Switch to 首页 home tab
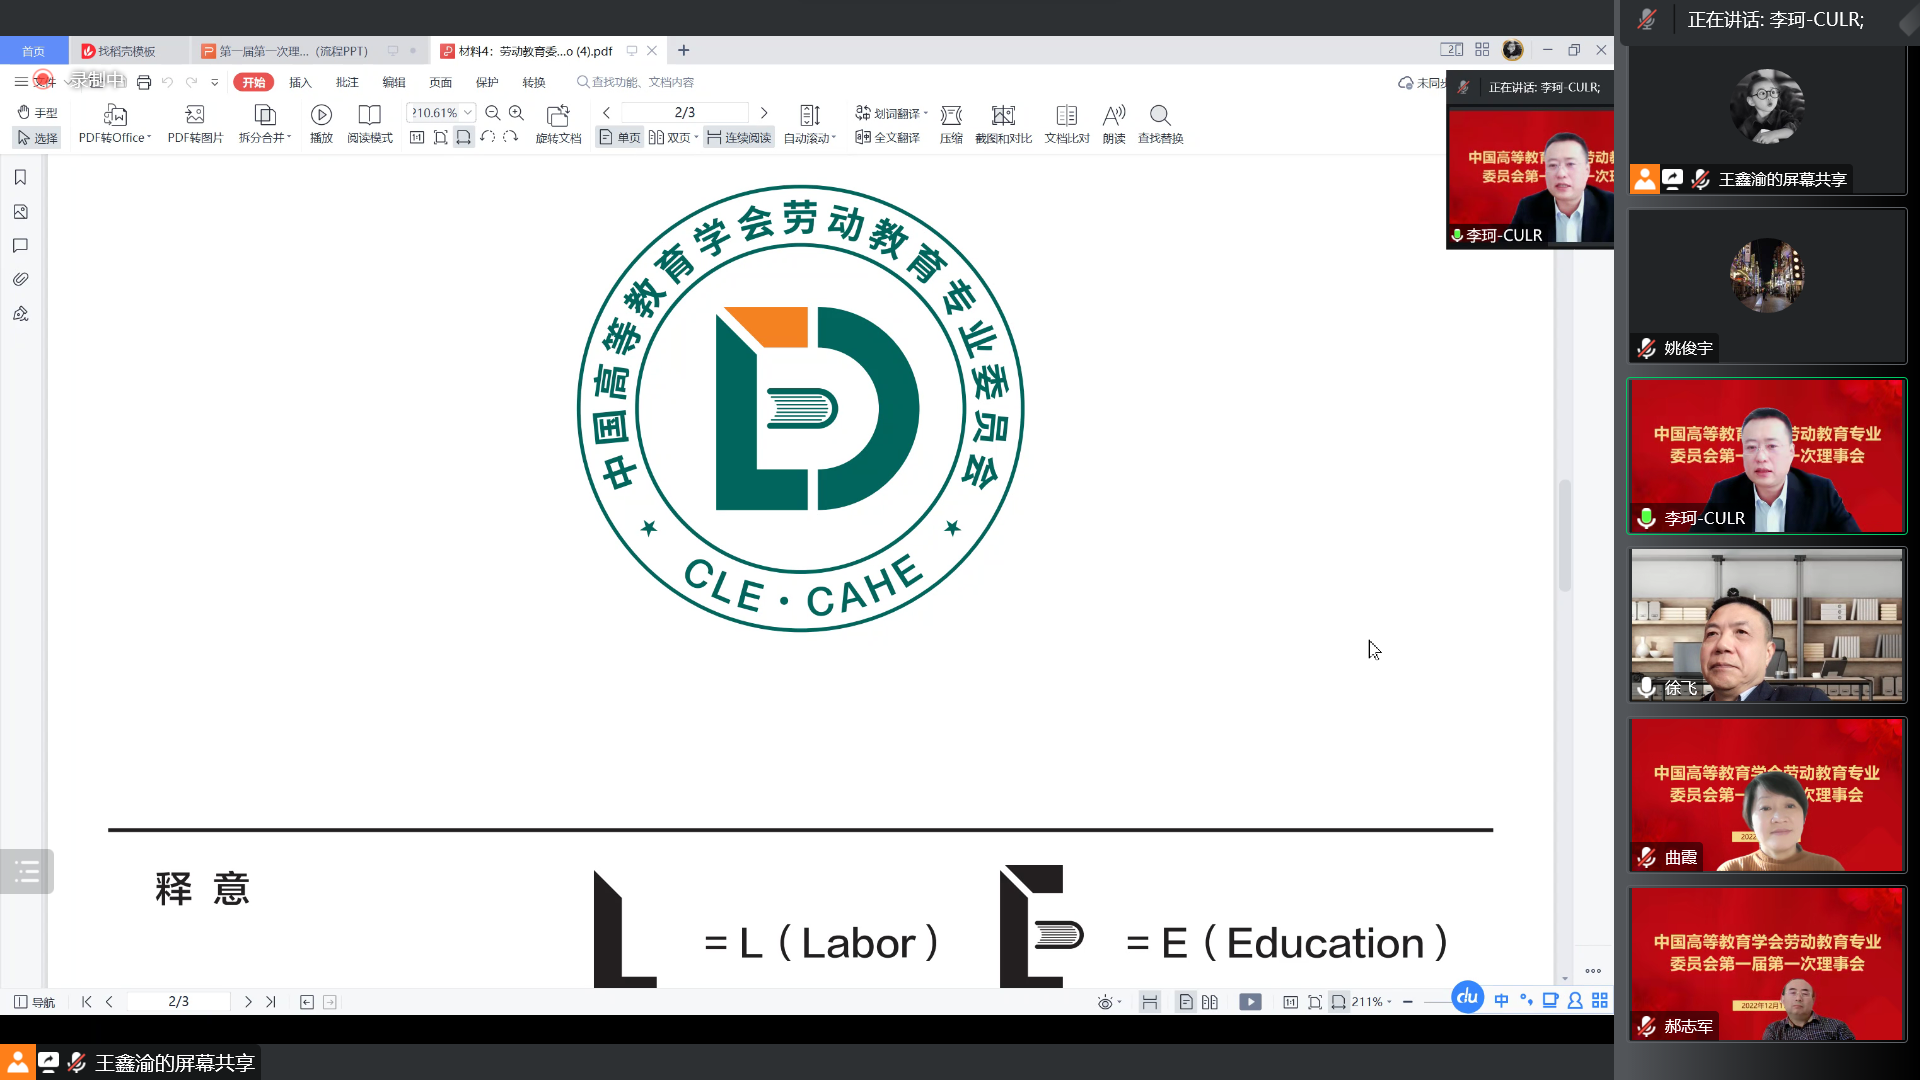 click(34, 51)
